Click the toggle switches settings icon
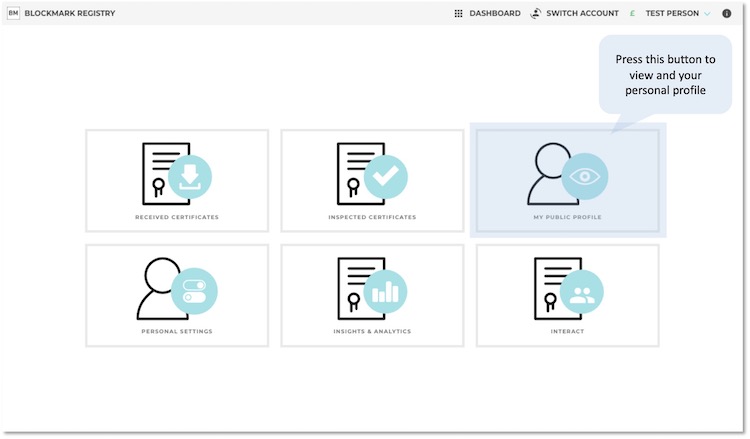750x439 pixels. pos(194,291)
